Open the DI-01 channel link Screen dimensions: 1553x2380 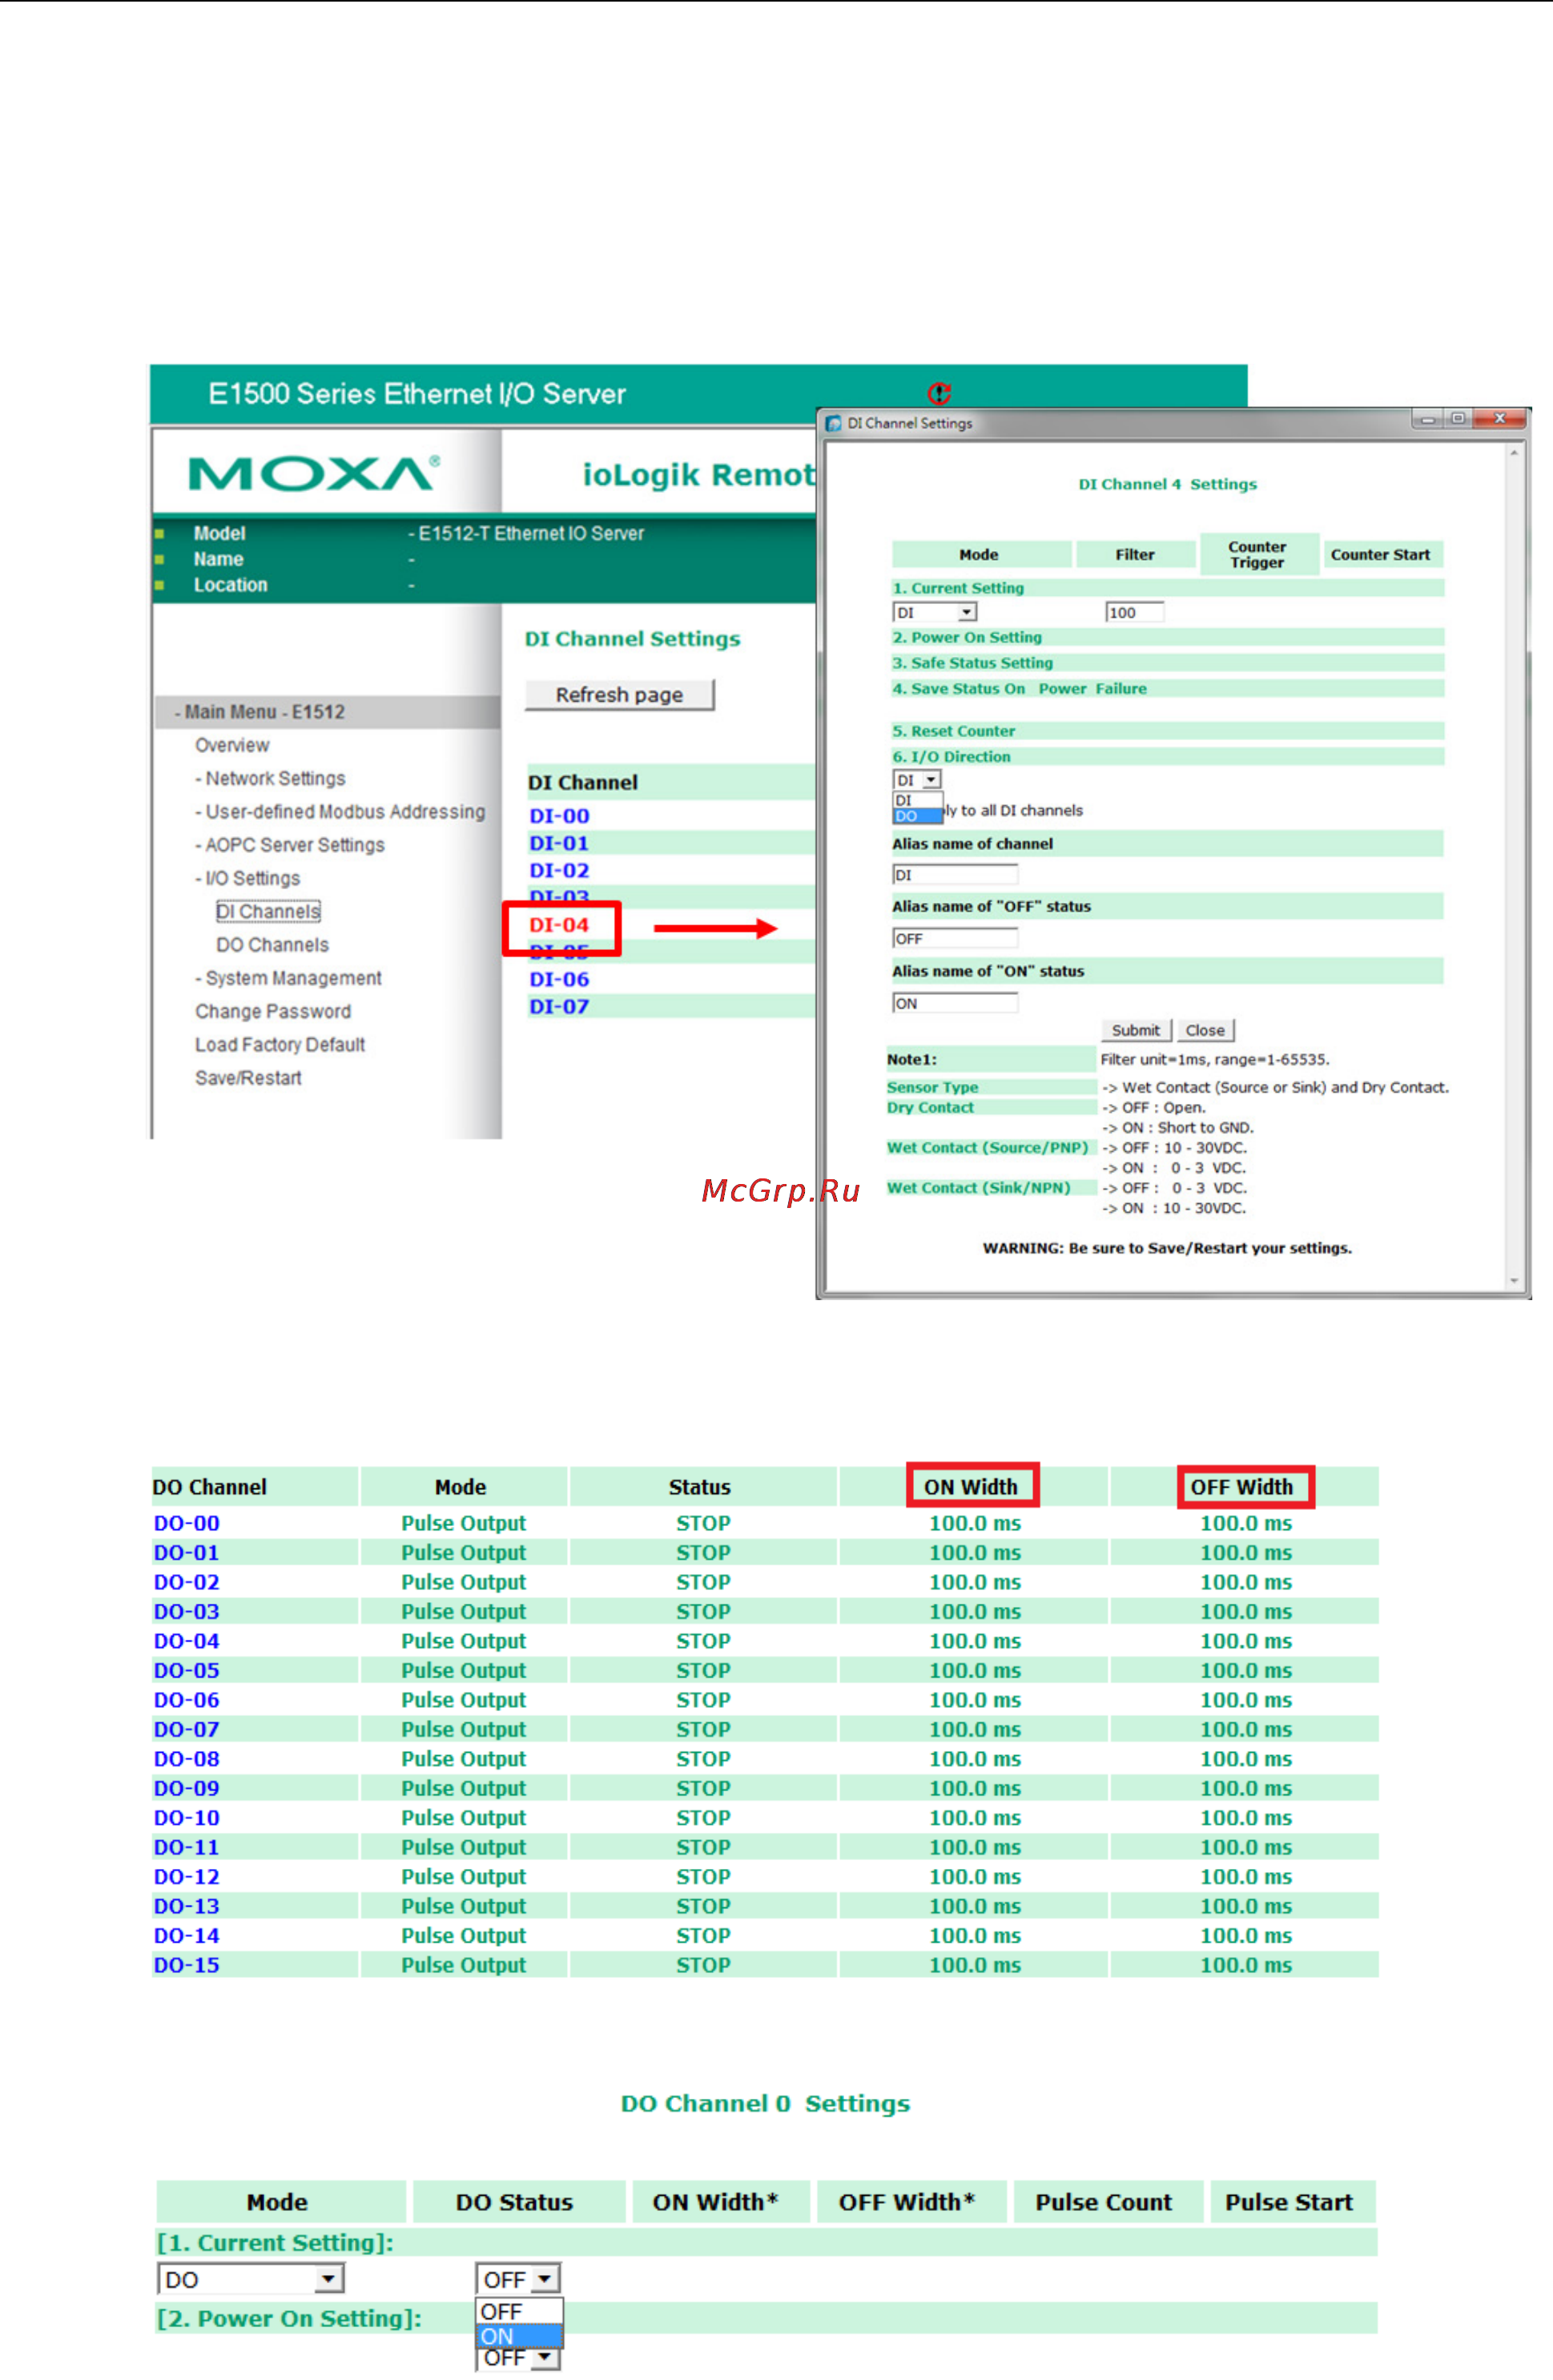click(x=559, y=843)
